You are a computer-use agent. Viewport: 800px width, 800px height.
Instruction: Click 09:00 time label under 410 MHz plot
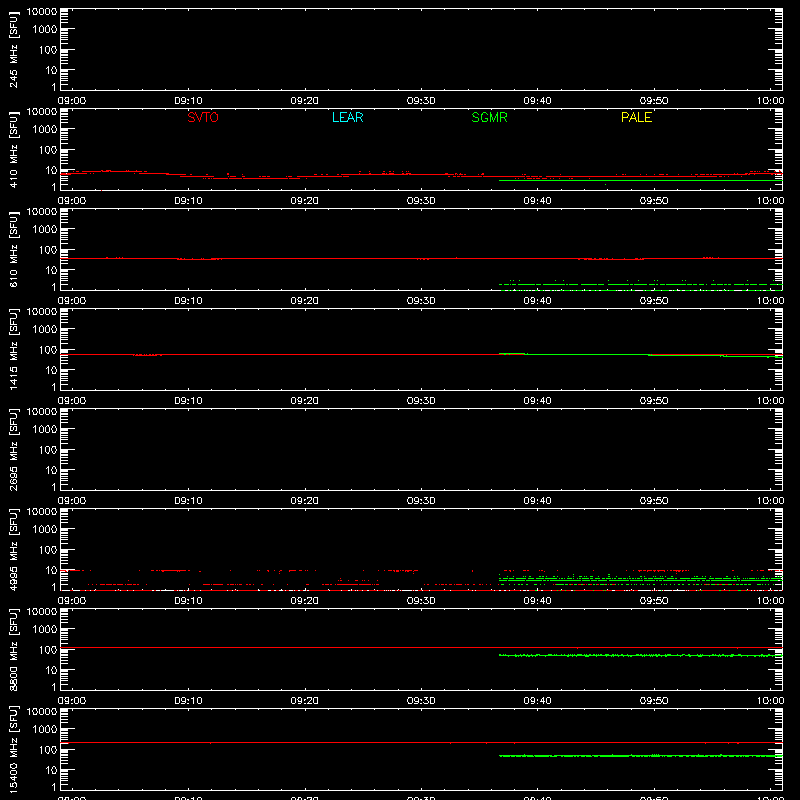(x=72, y=201)
